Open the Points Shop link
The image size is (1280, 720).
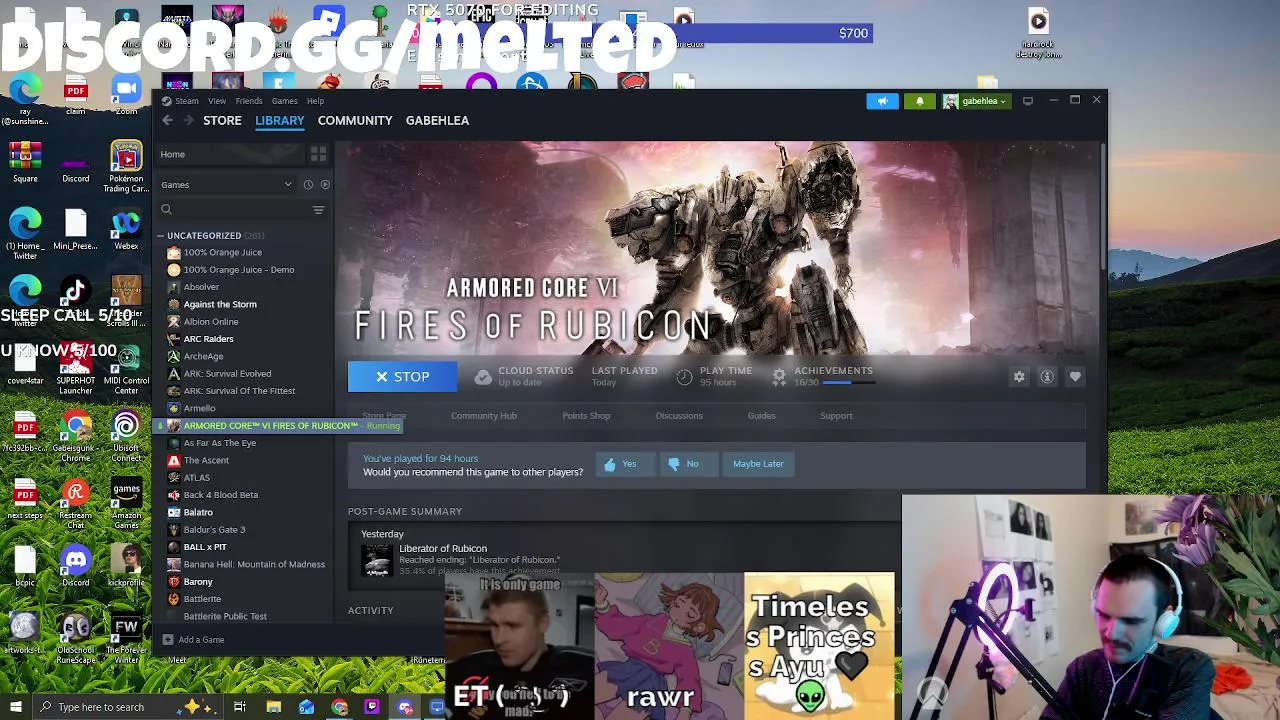[x=586, y=416]
